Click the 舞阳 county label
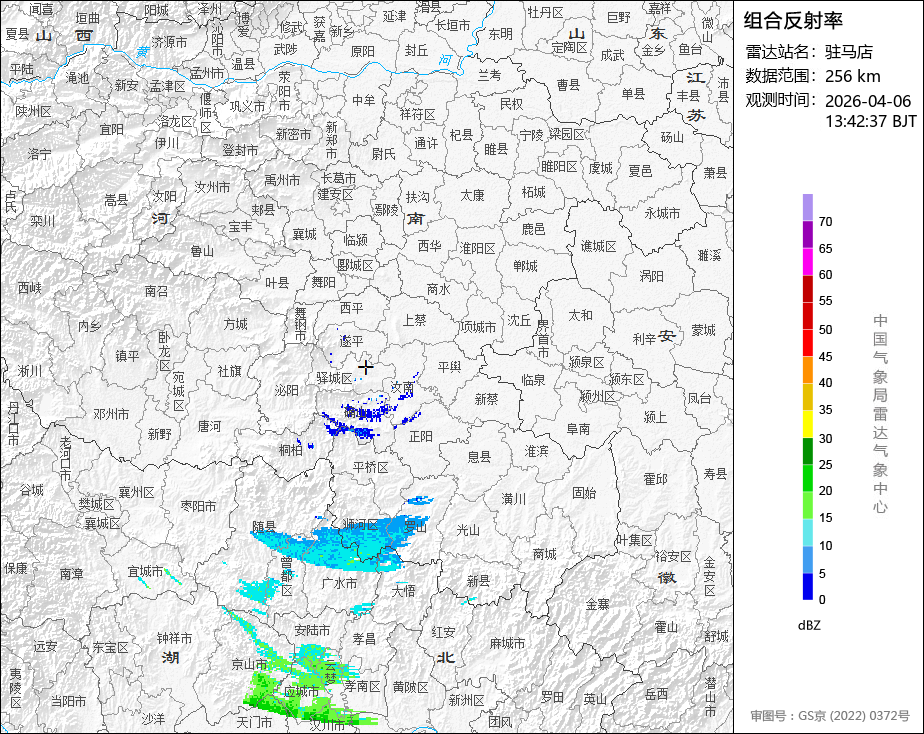 323,282
